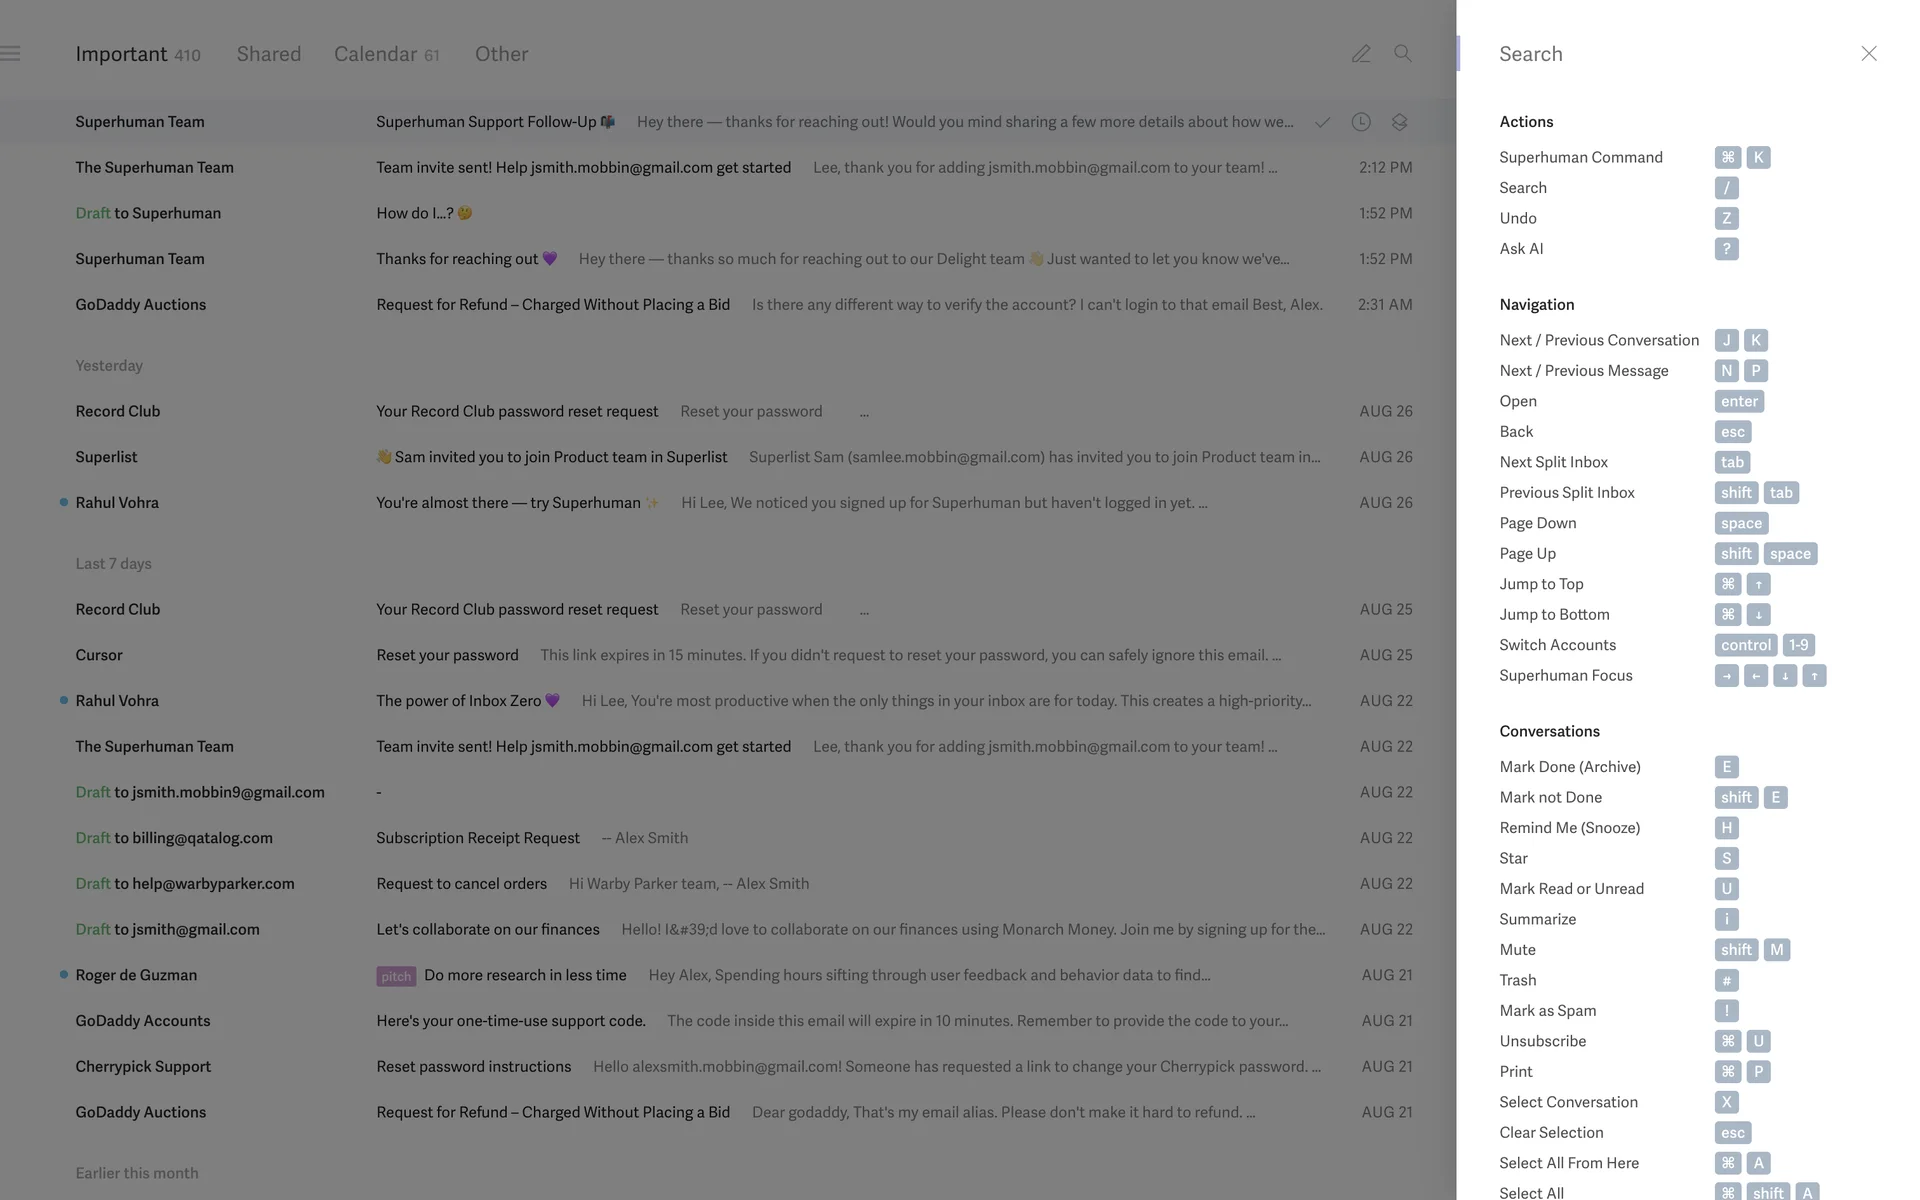1920x1200 pixels.
Task: Close the shortcuts panel with X
Action: pyautogui.click(x=1868, y=54)
